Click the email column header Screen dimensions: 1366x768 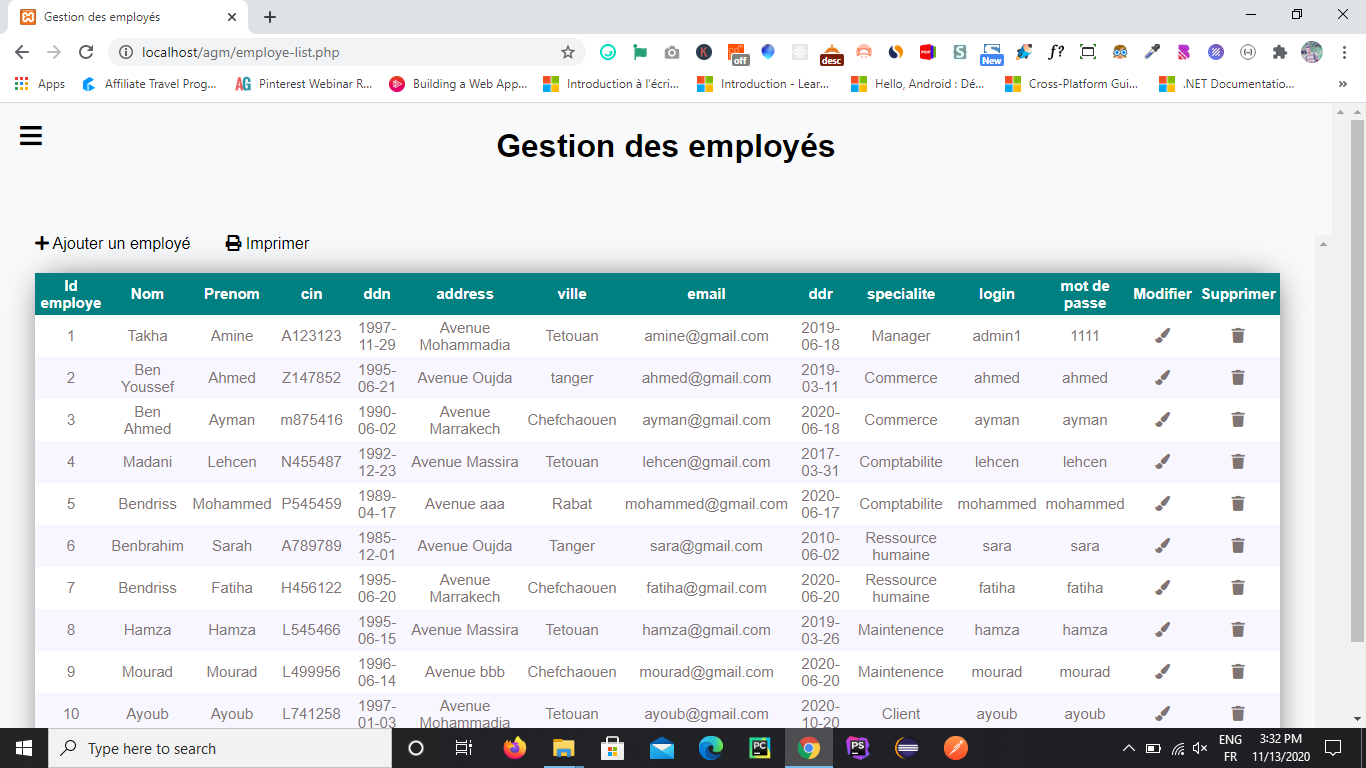pos(706,294)
